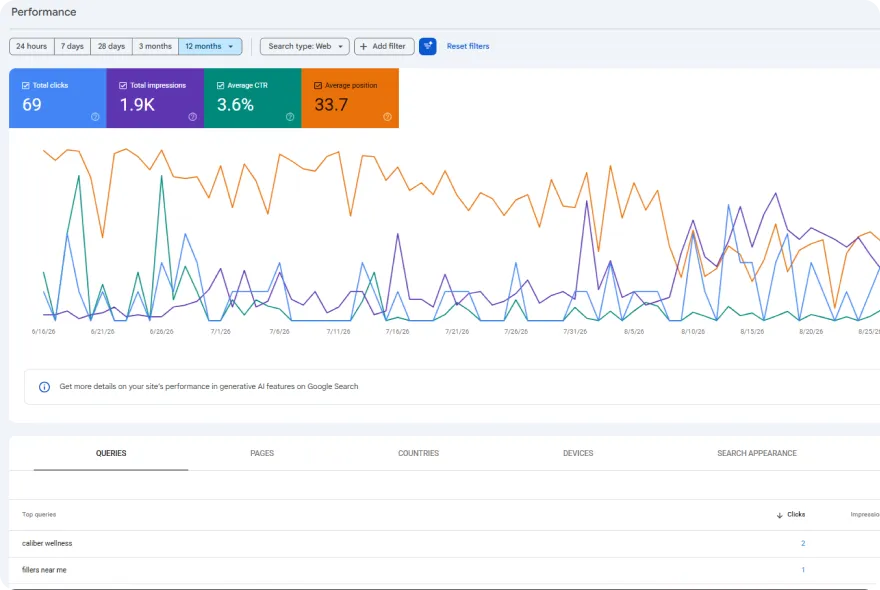
Task: Click the 69 total clicks value
Action: coord(32,105)
